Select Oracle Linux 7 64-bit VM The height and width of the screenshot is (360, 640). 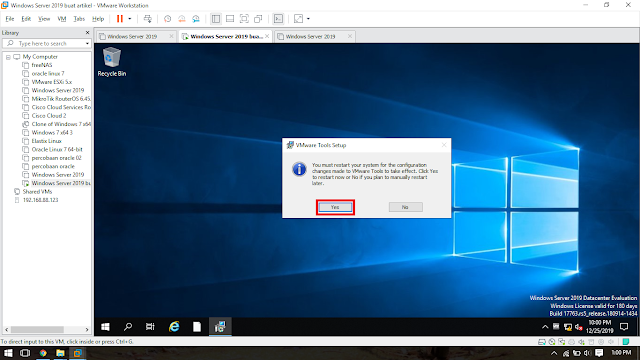point(57,149)
